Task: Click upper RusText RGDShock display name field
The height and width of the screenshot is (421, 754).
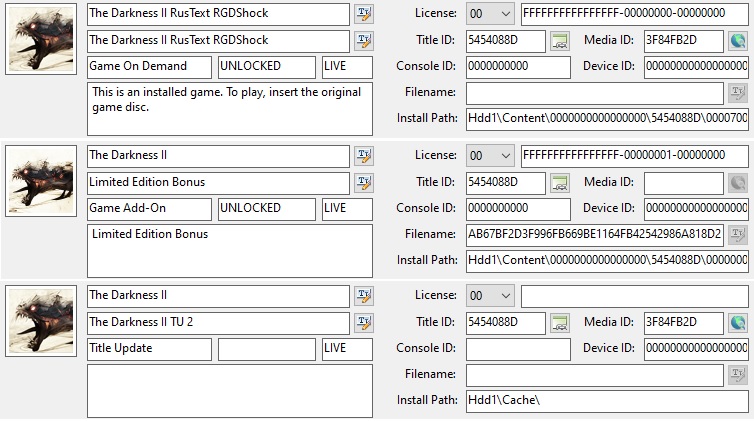Action: (218, 14)
